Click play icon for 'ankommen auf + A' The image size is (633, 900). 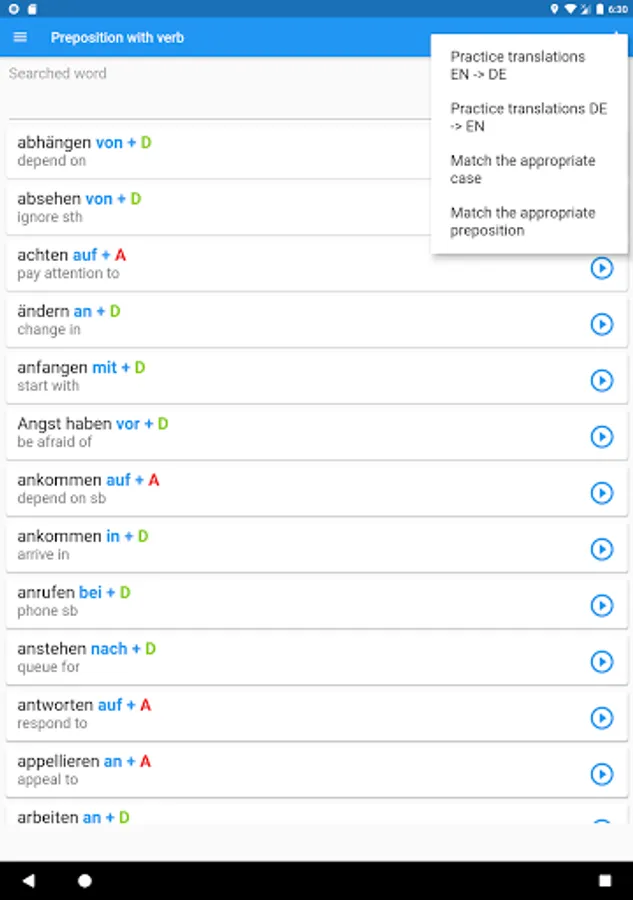point(601,493)
